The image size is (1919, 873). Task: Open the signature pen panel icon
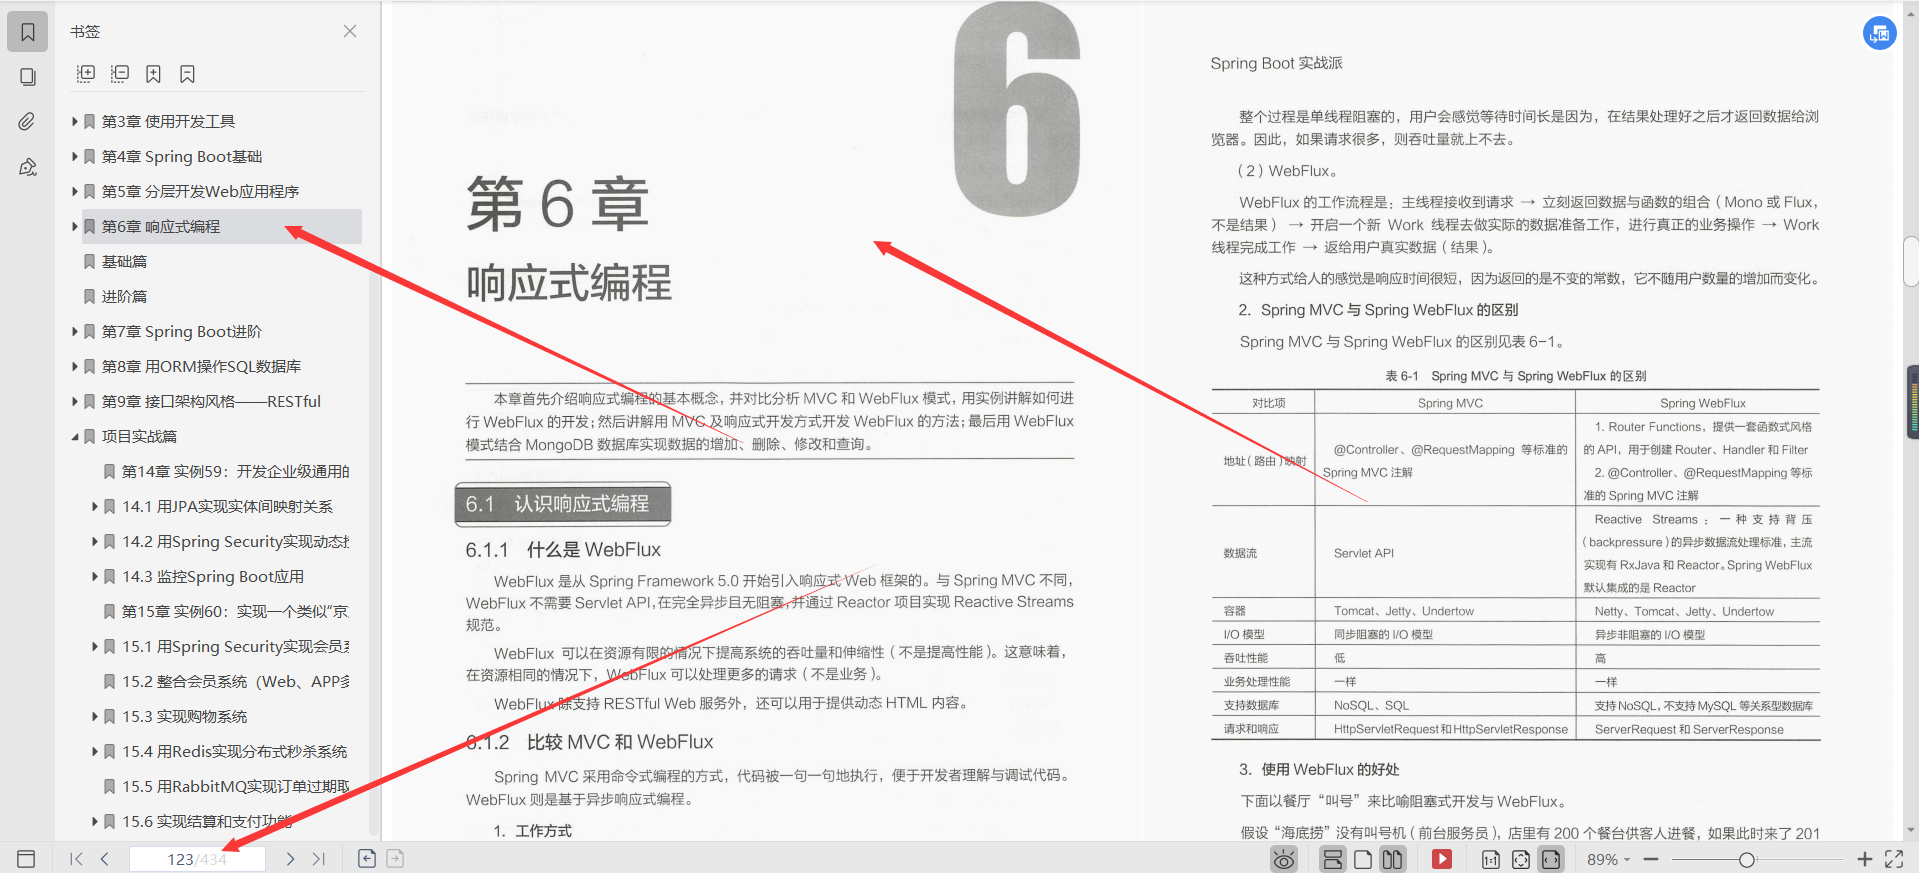tap(28, 167)
